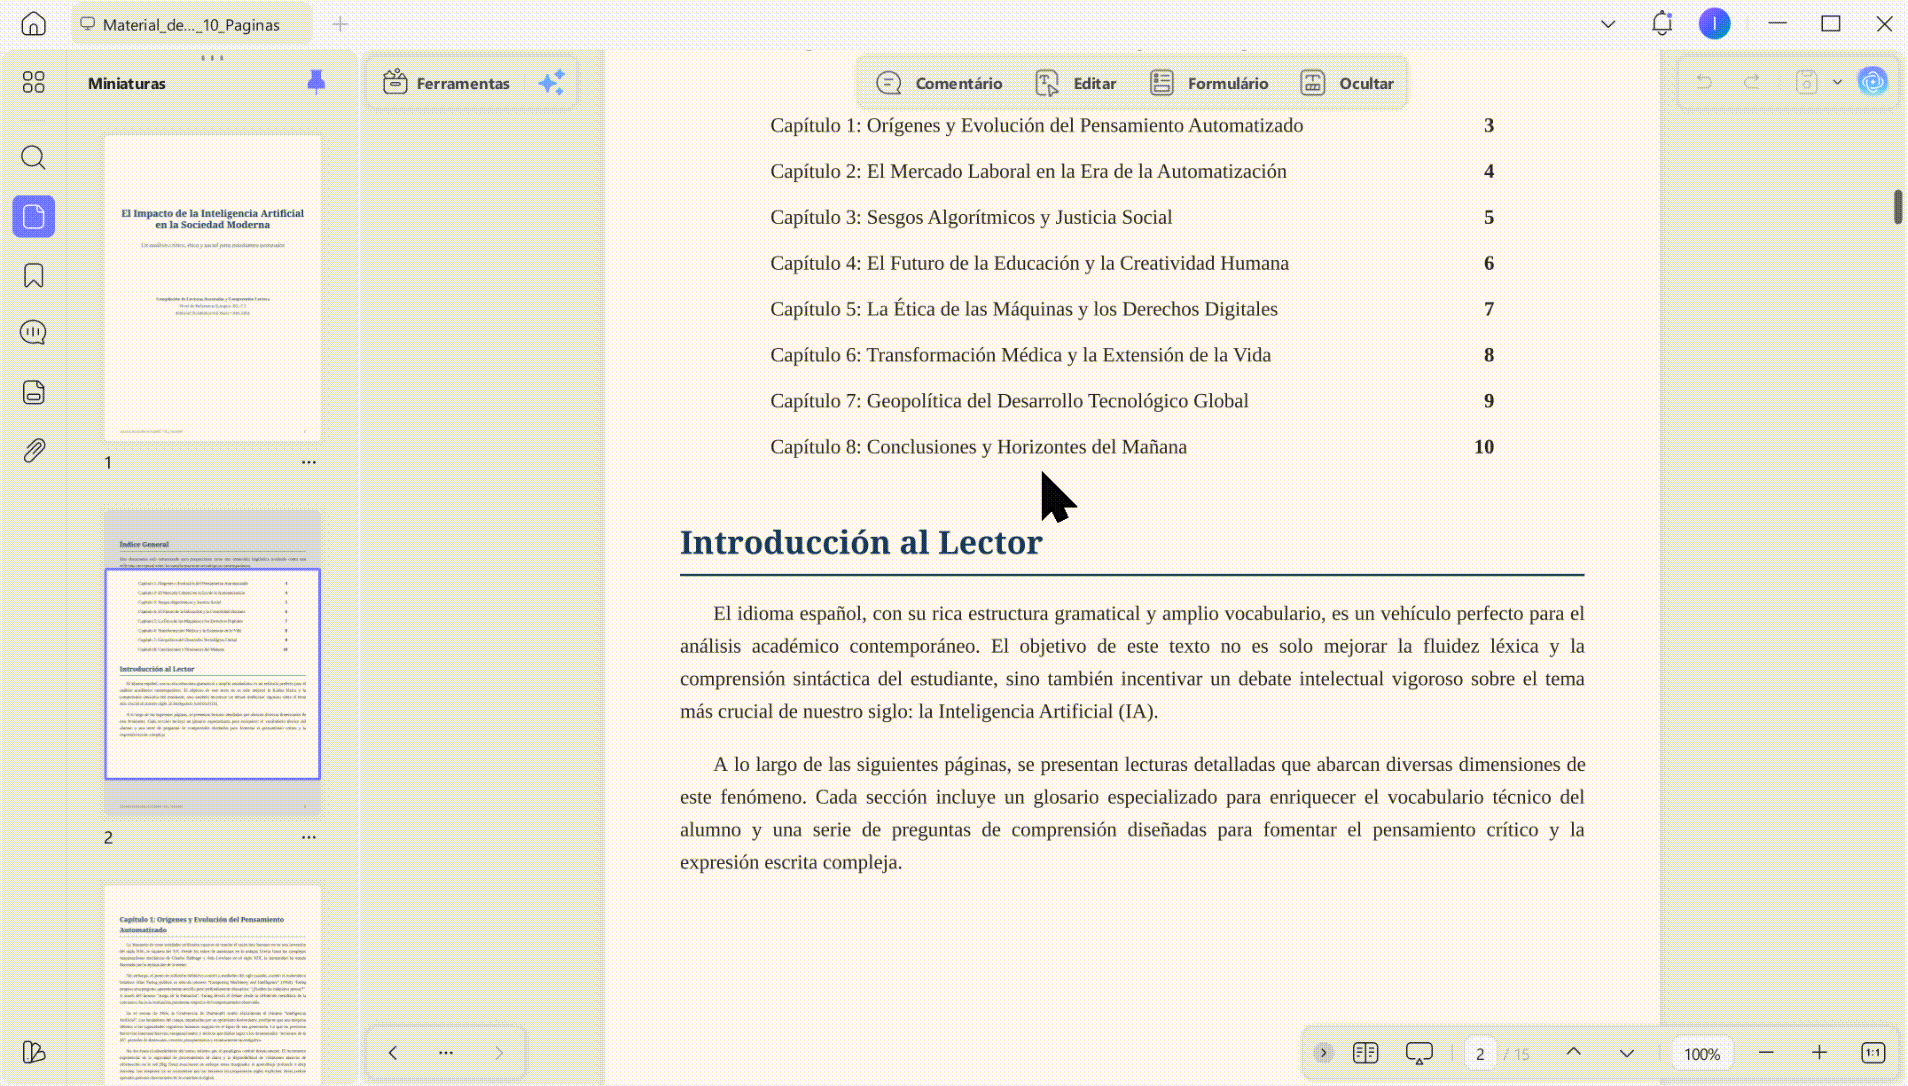Open the user account avatar
Viewport: 1908px width, 1086px height.
tap(1715, 23)
